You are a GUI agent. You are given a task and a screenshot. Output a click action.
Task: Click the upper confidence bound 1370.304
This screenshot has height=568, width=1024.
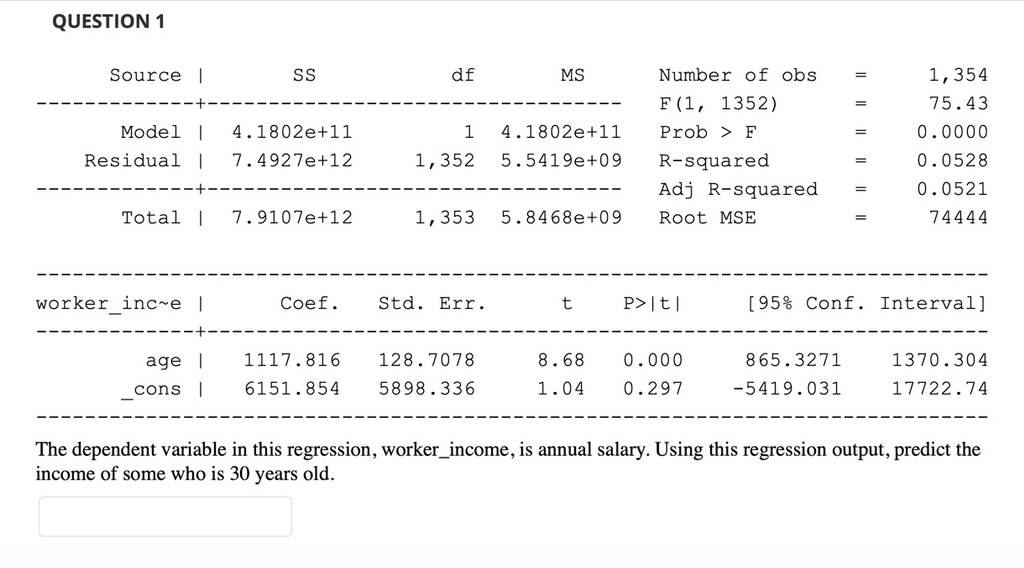pos(940,360)
